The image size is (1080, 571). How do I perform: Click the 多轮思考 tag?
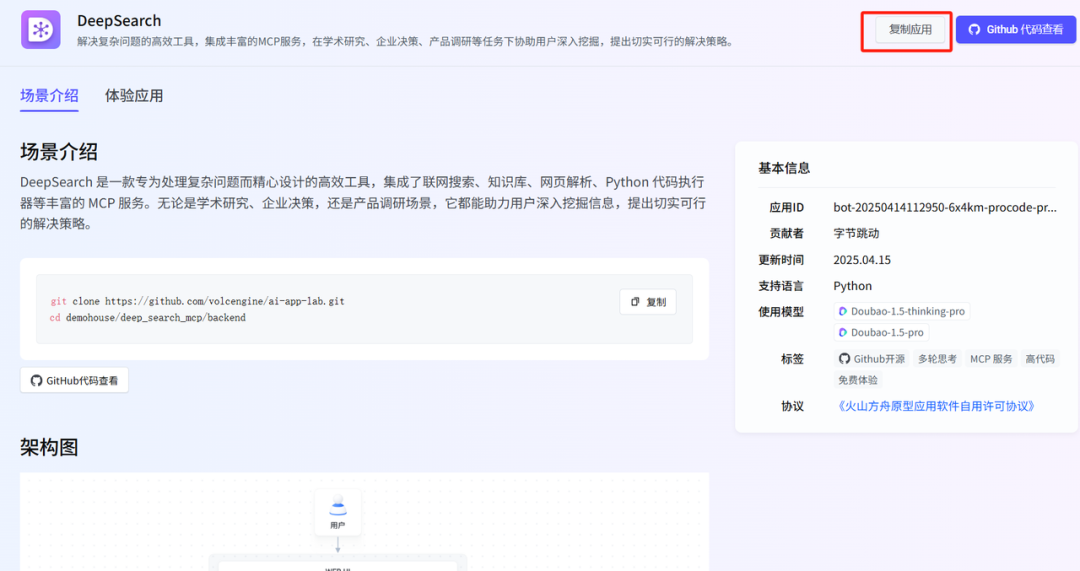(x=937, y=359)
